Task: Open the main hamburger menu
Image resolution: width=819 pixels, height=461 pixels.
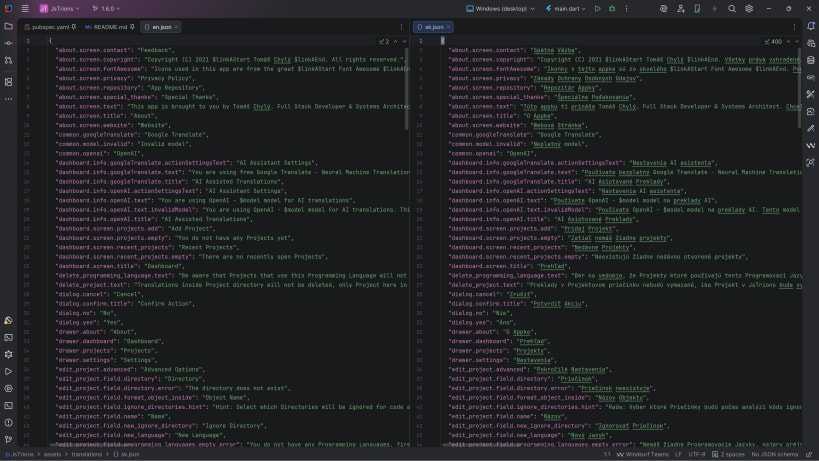Action: click(25, 8)
